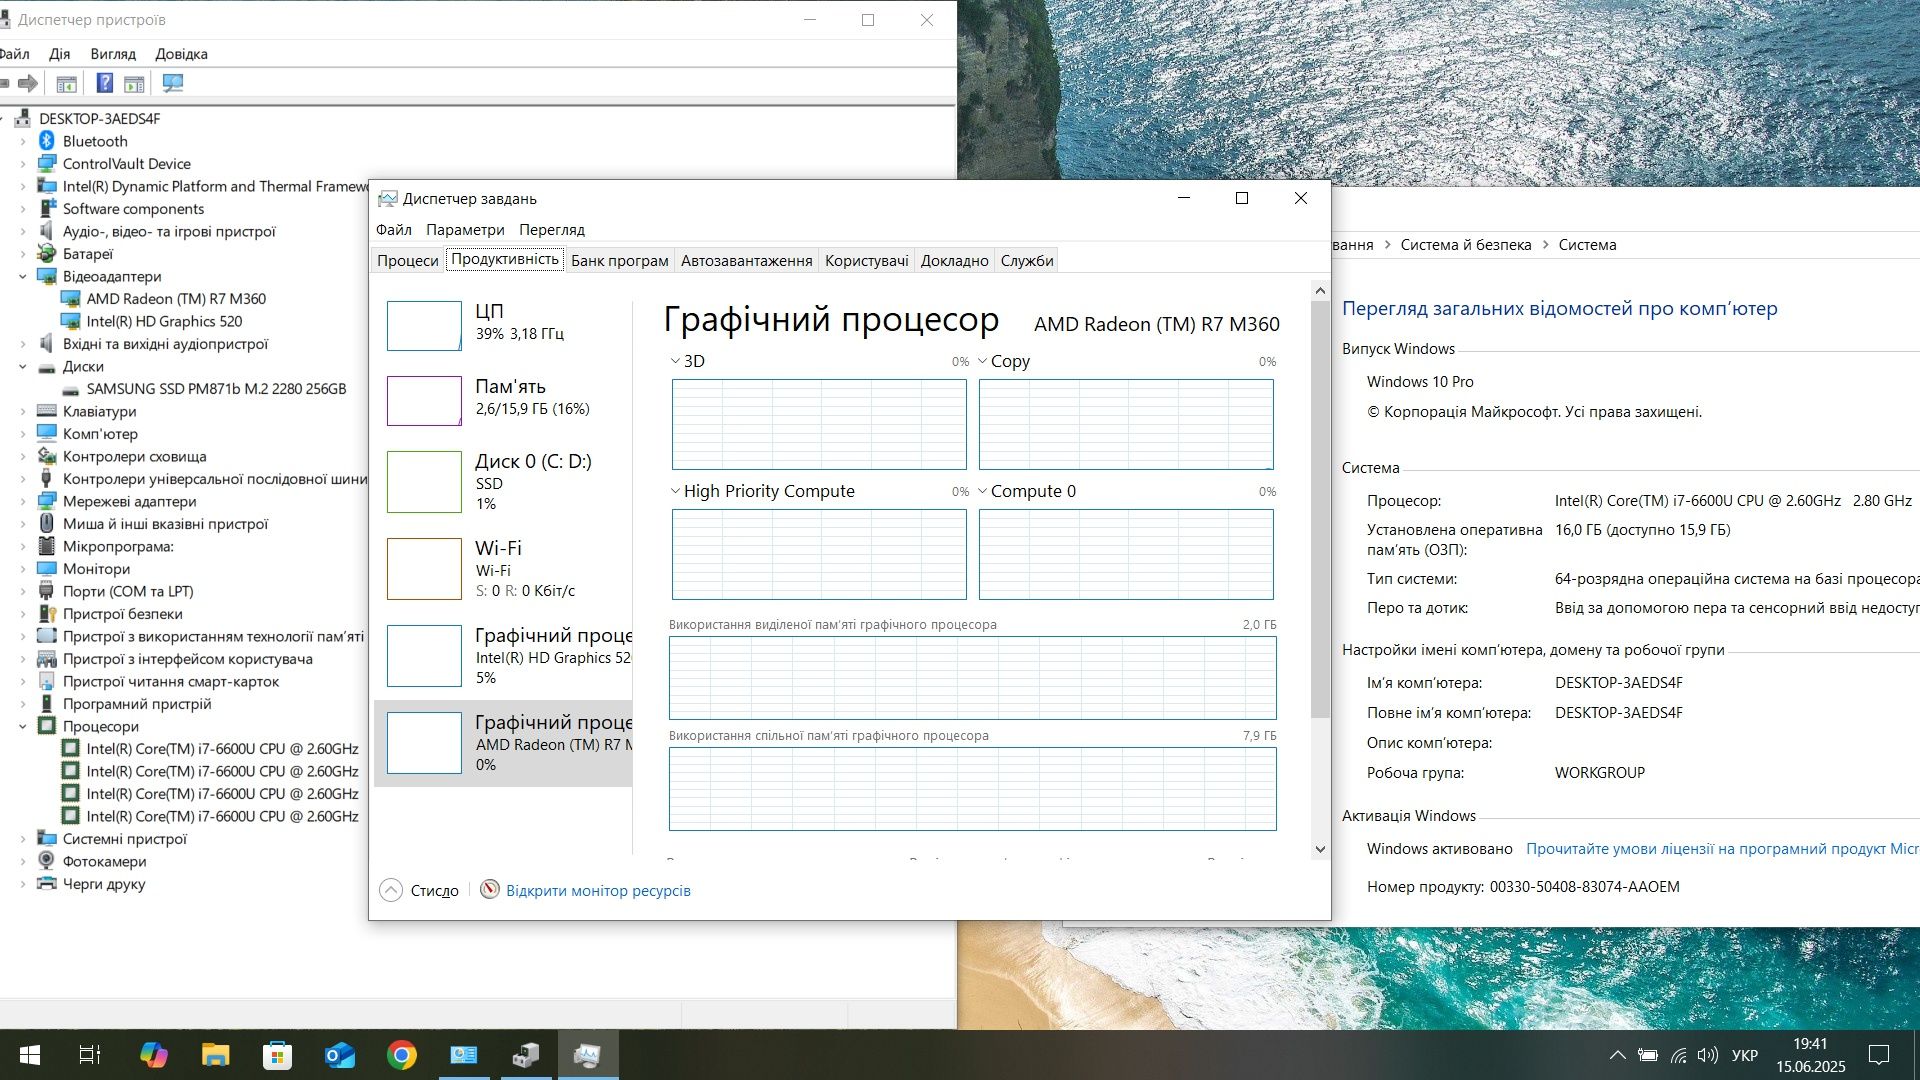1920x1080 pixels.
Task: Click the forward arrow in Device Manager toolbar
Action: point(28,84)
